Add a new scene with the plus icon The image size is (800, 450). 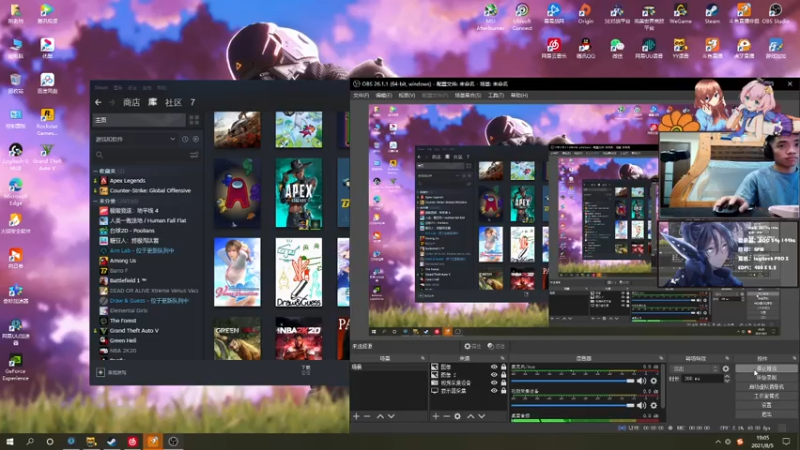click(356, 416)
